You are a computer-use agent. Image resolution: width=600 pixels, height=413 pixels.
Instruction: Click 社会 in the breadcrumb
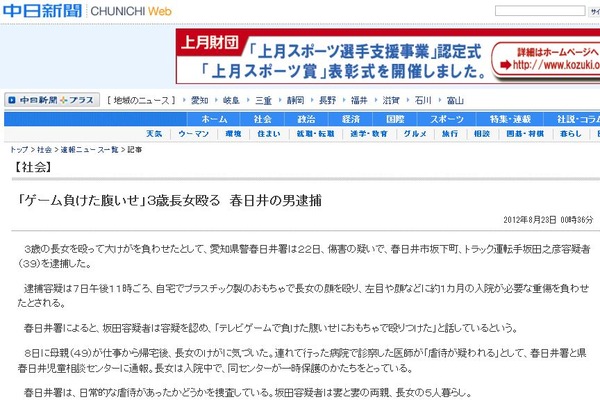pyautogui.click(x=44, y=150)
